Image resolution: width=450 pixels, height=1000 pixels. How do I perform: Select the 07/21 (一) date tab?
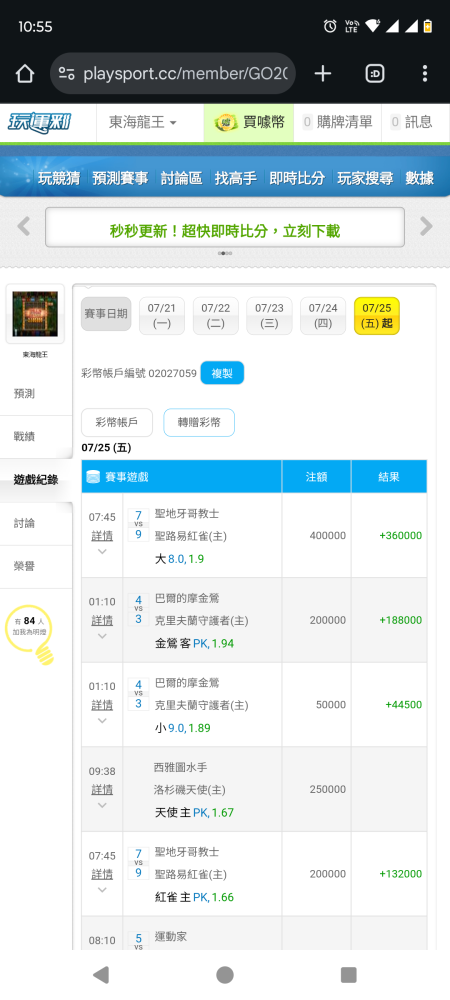(162, 316)
